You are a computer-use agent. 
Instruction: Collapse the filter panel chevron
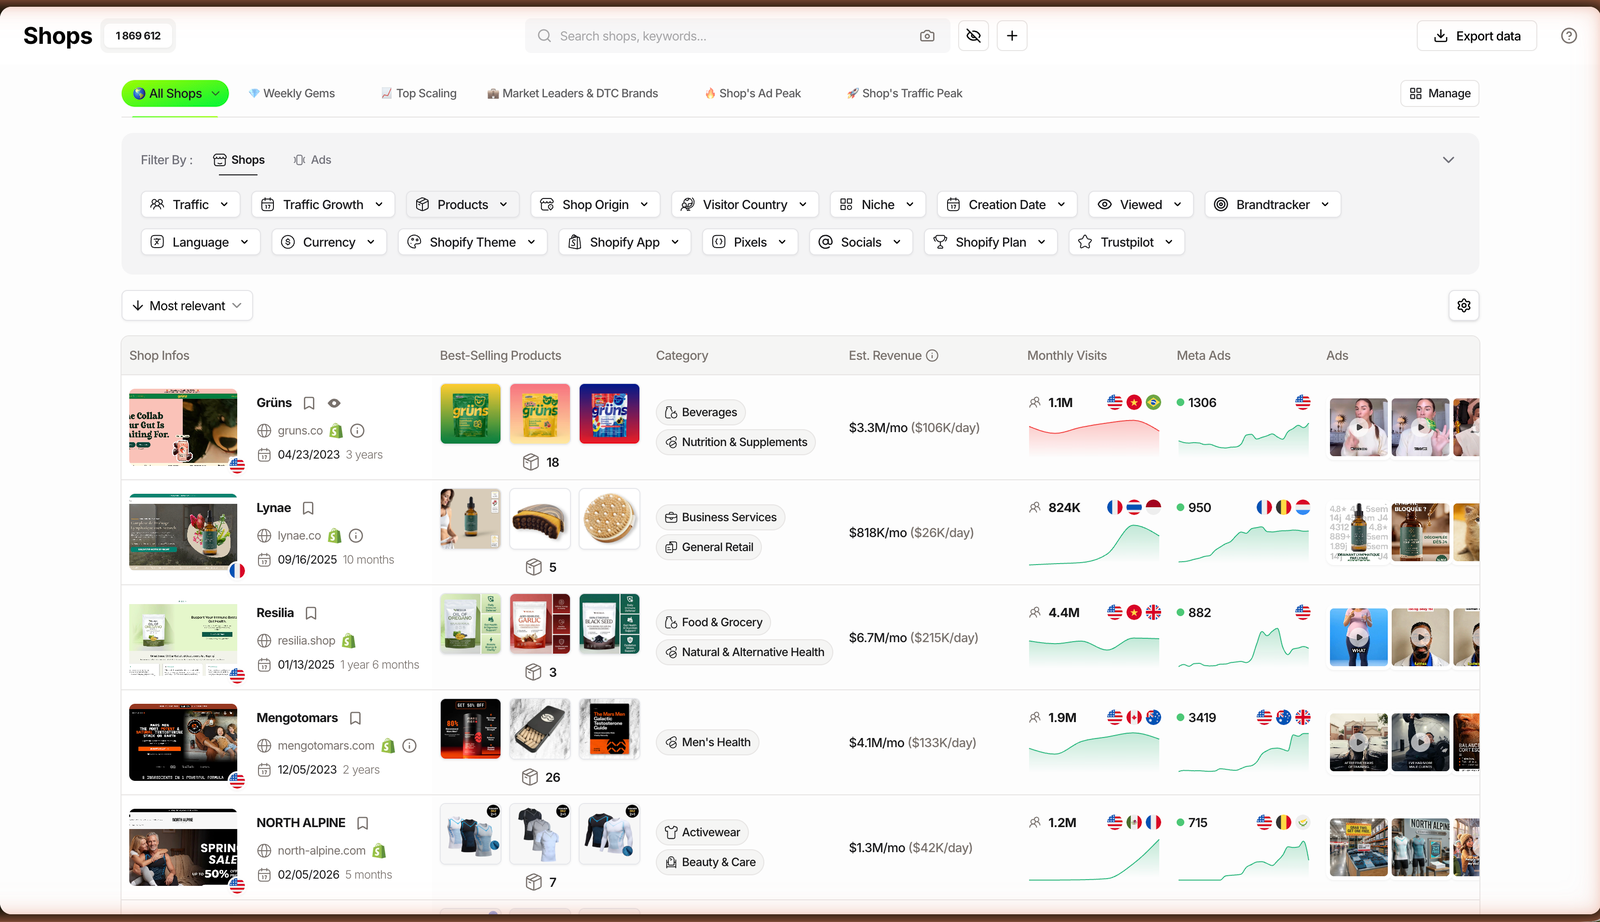tap(1448, 160)
